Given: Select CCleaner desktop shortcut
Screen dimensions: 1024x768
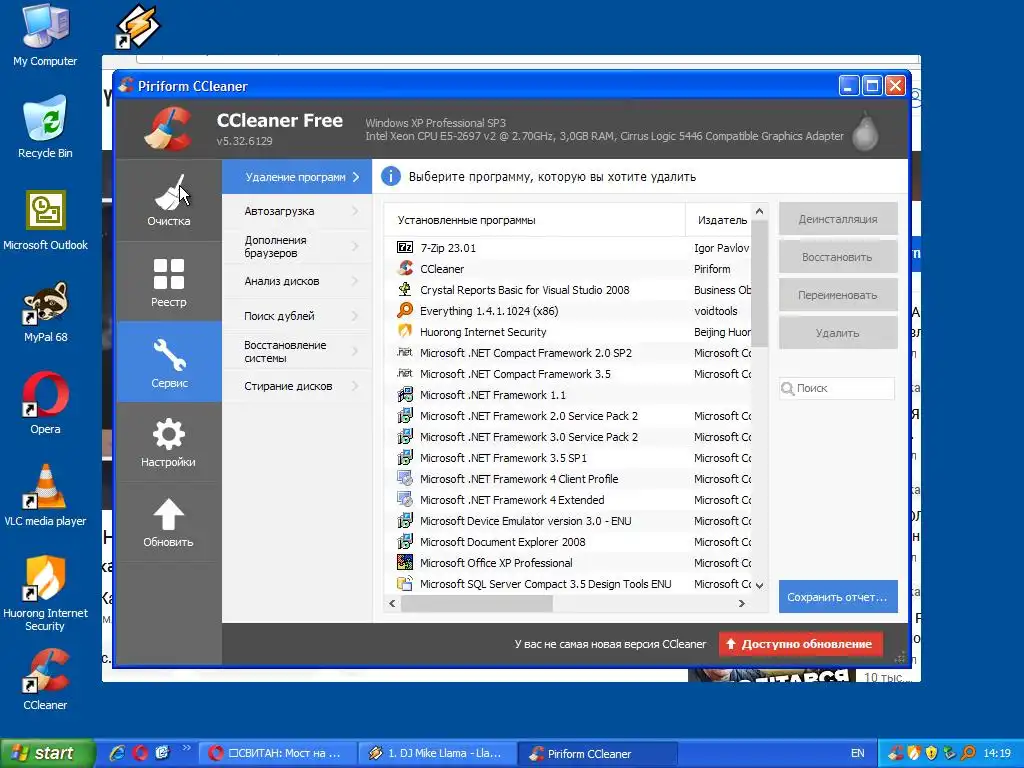Looking at the screenshot, I should pos(45,679).
